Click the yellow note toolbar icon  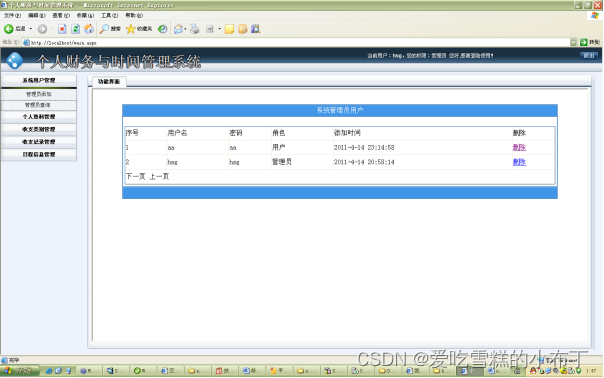pos(229,29)
